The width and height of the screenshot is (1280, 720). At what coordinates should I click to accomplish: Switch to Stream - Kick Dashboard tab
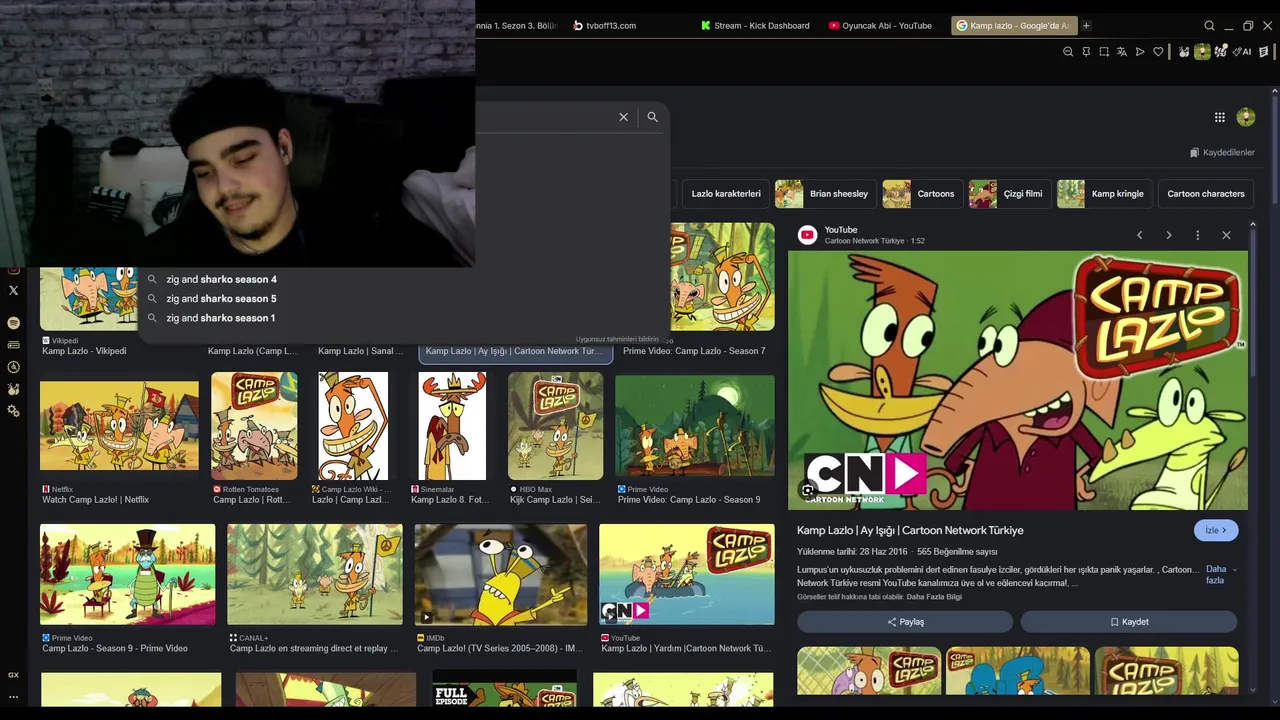coord(755,26)
